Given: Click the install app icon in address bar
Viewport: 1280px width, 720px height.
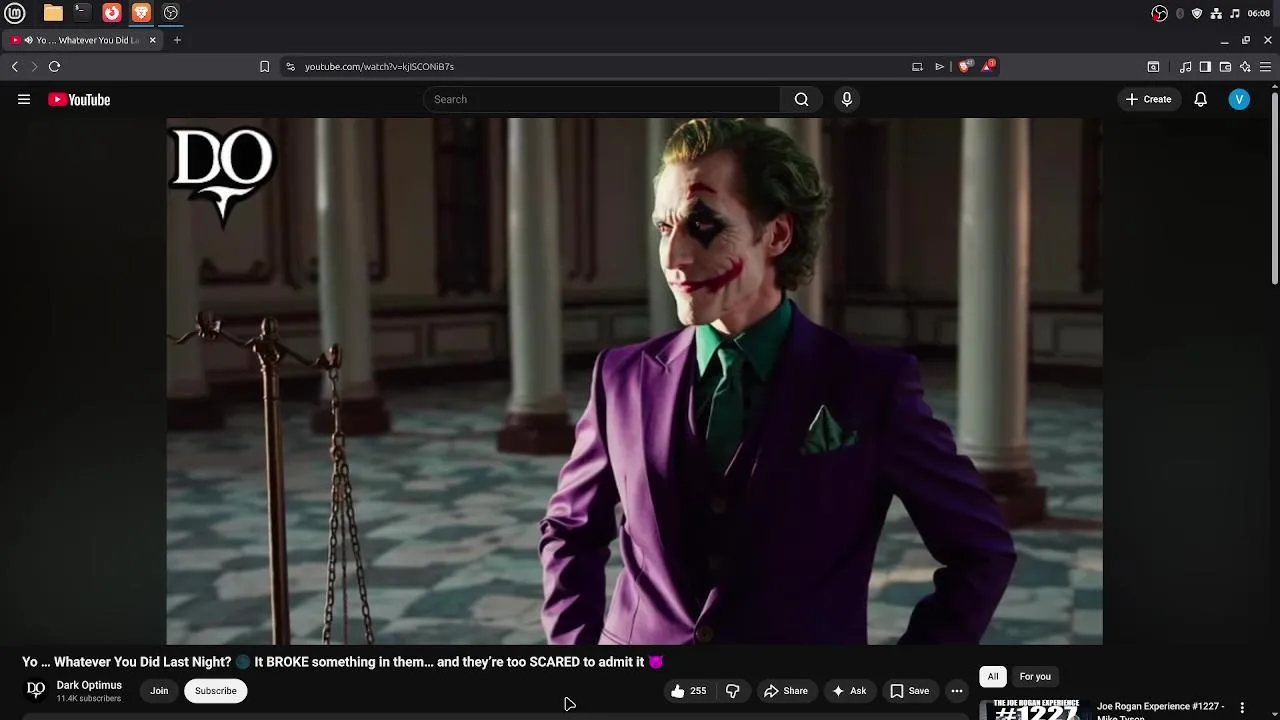Looking at the screenshot, I should pyautogui.click(x=917, y=66).
